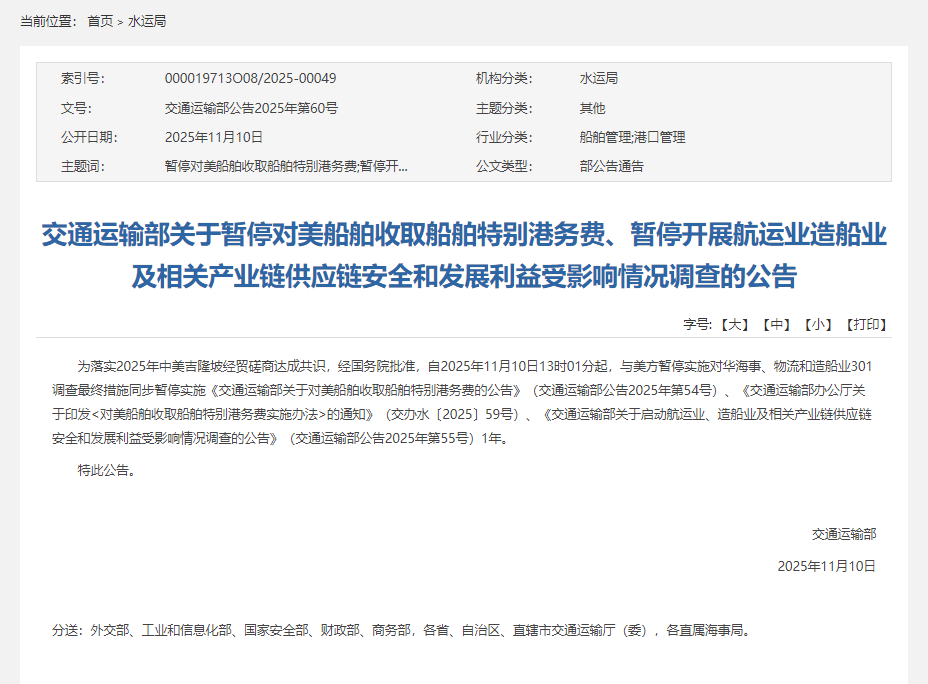Click the 分送 distribution list line
This screenshot has width=928, height=684.
(400, 630)
